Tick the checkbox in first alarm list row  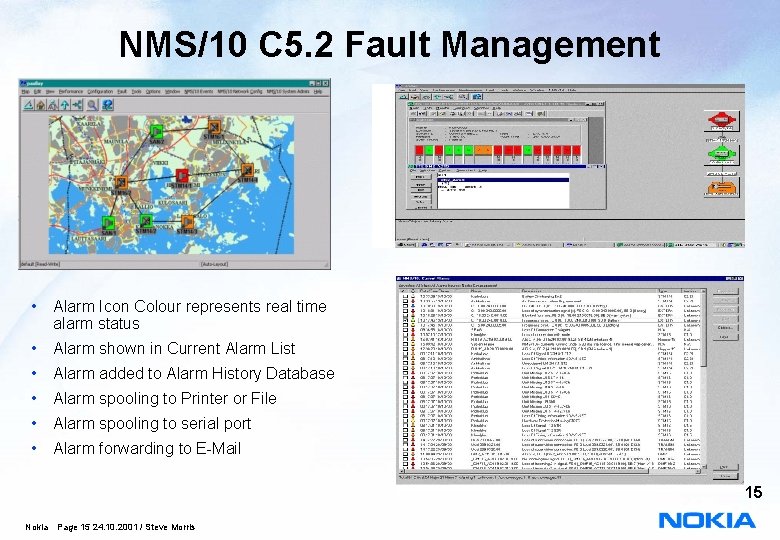click(x=405, y=296)
